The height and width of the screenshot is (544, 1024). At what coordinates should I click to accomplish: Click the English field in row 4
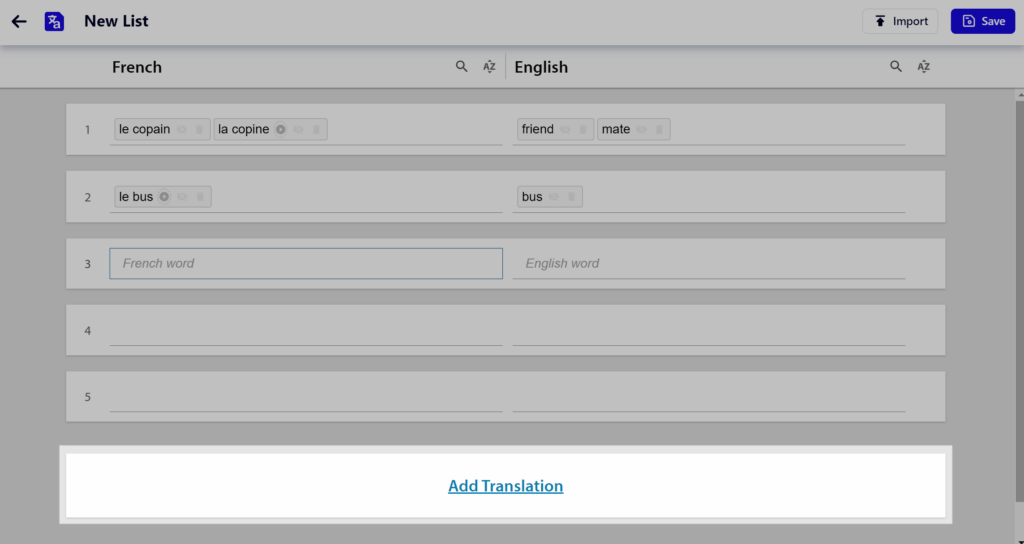[709, 330]
